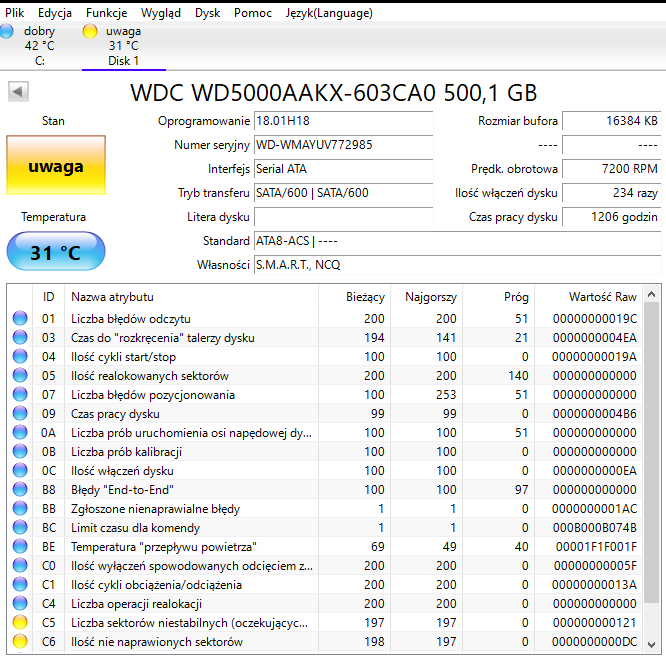Click the status icon for attribute B8
Viewport: 666px width, 661px height.
coord(20,489)
